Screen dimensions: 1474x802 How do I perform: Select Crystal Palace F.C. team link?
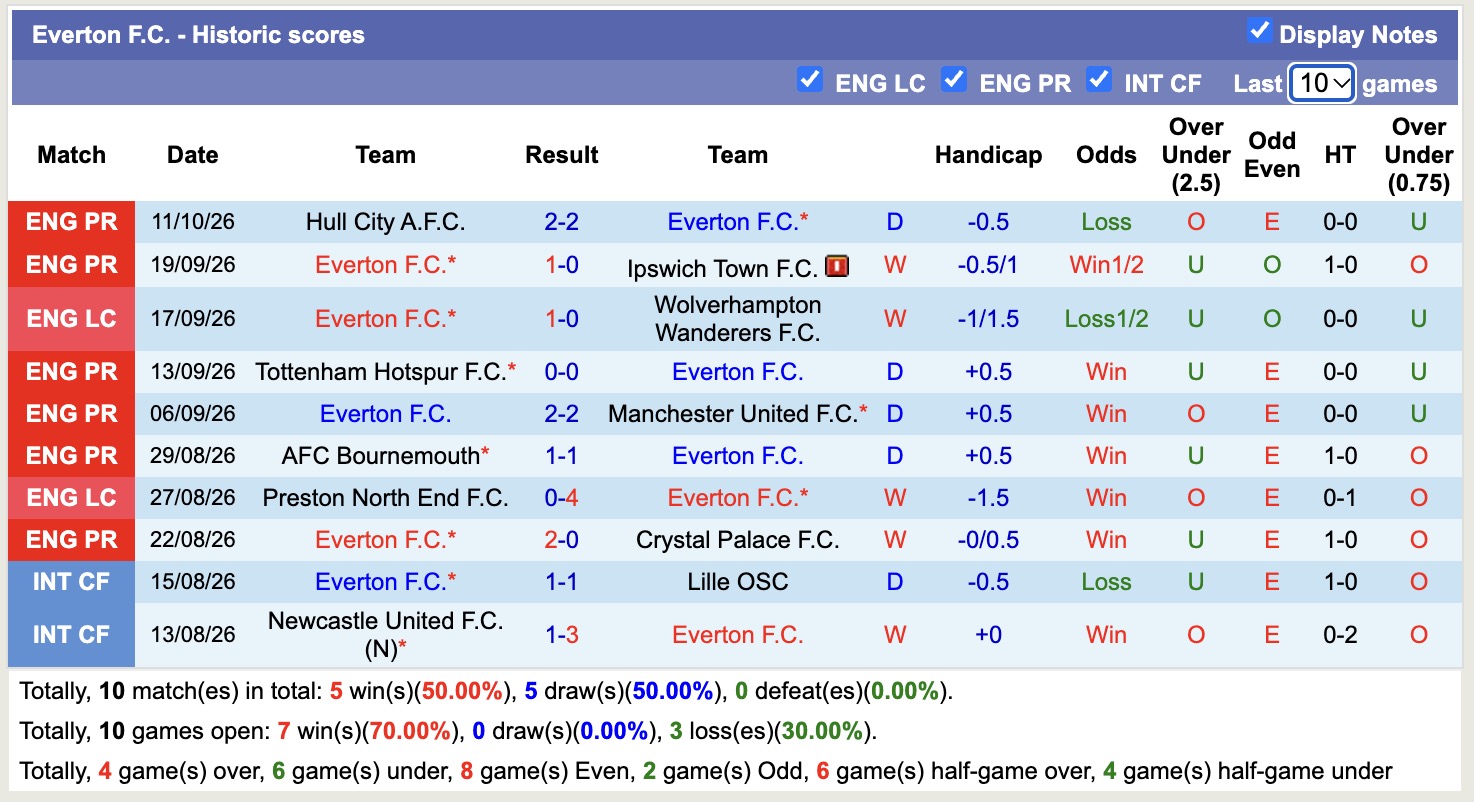click(738, 540)
